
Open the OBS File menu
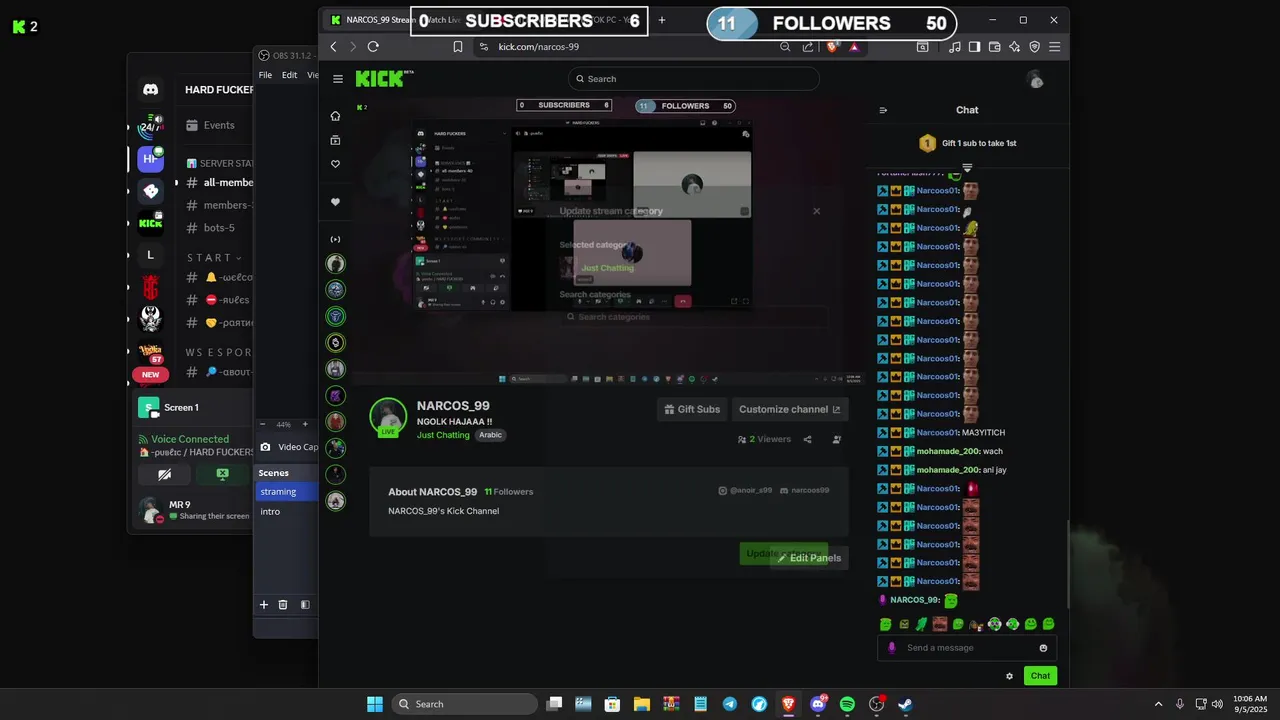pyautogui.click(x=265, y=75)
